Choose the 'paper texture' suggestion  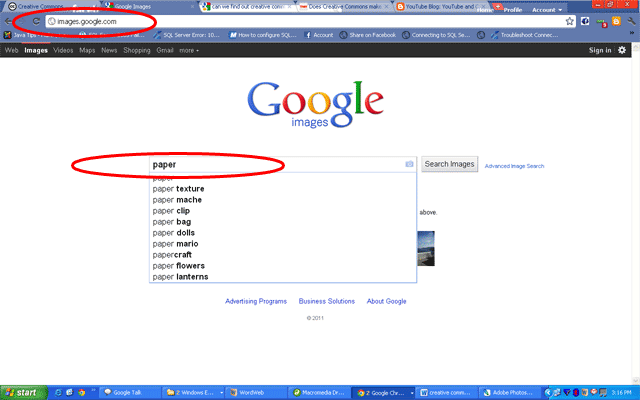pos(282,189)
